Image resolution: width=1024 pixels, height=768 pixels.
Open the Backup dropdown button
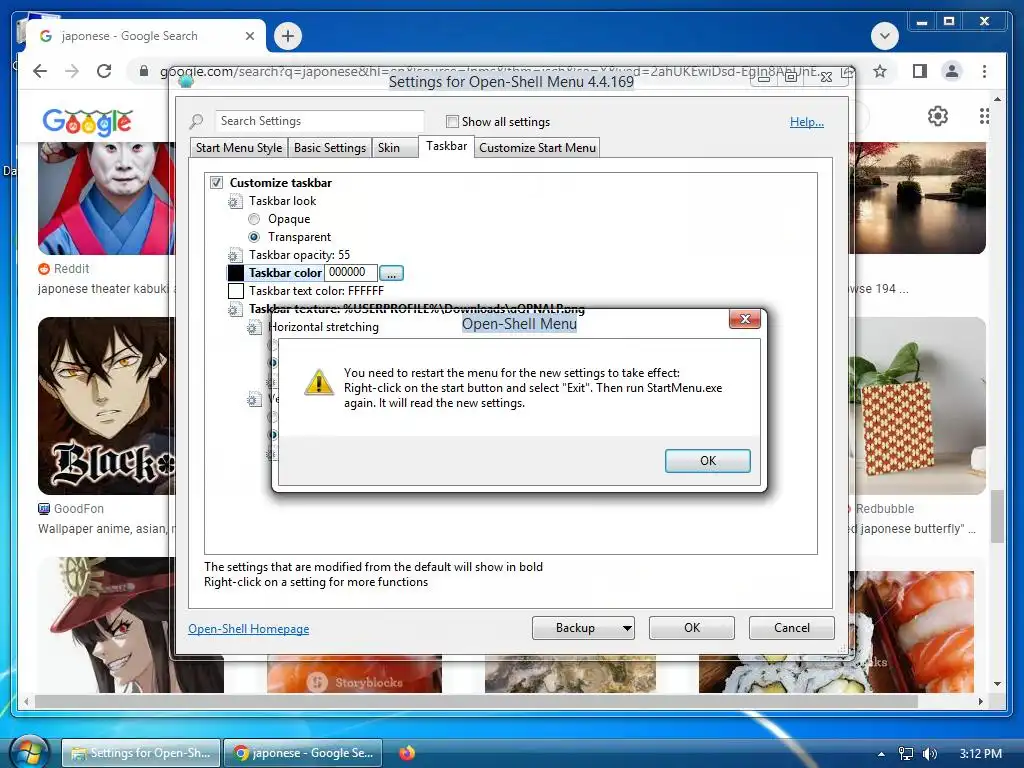click(583, 628)
